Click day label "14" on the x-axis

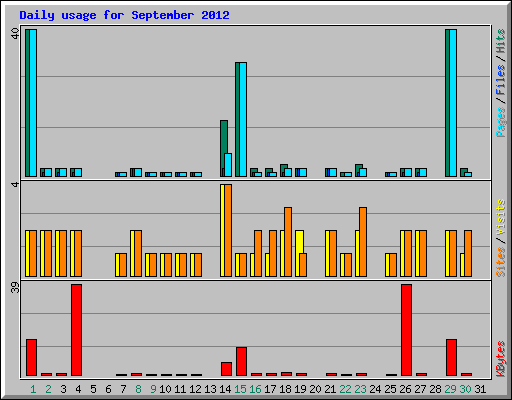(225, 389)
